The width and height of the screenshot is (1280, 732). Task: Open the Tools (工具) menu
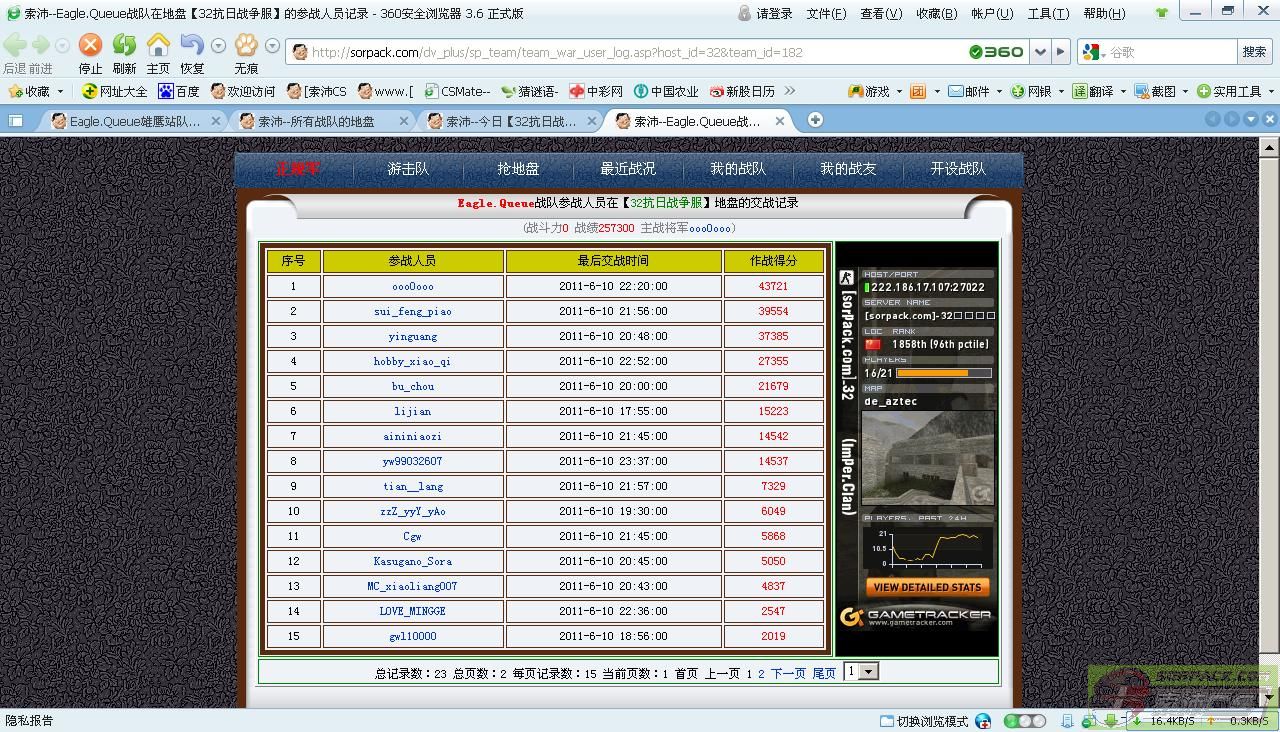1047,14
